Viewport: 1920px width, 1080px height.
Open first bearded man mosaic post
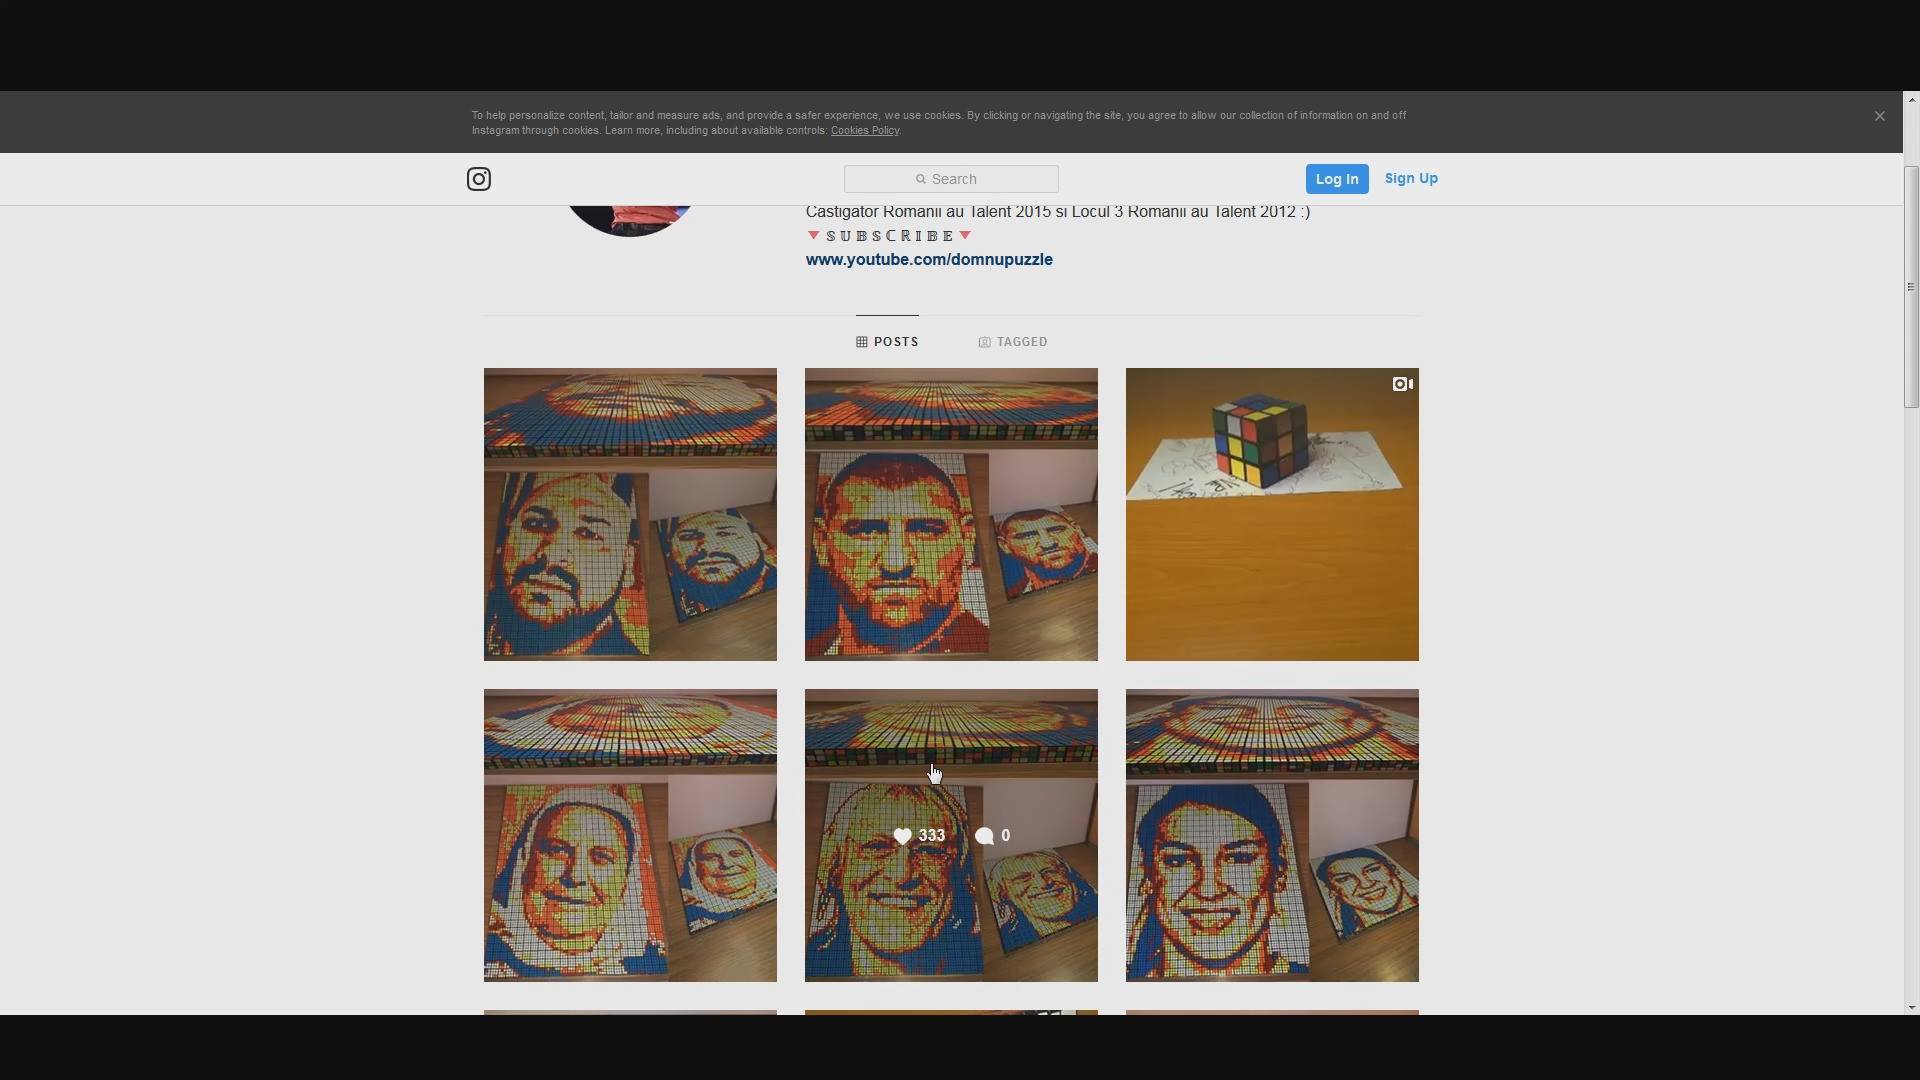tap(630, 514)
